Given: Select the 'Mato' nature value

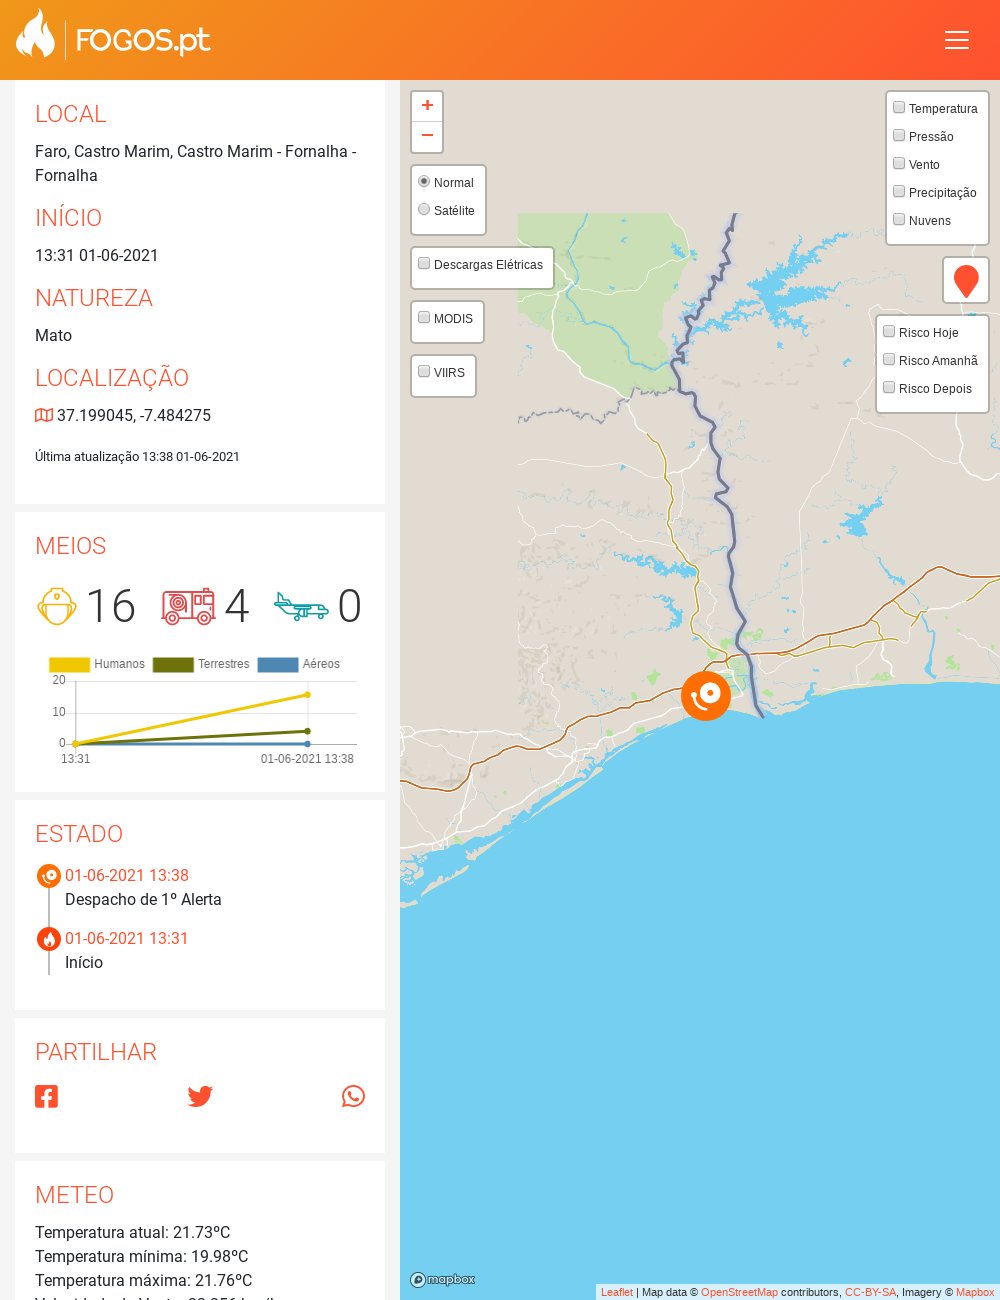Looking at the screenshot, I should [x=53, y=335].
